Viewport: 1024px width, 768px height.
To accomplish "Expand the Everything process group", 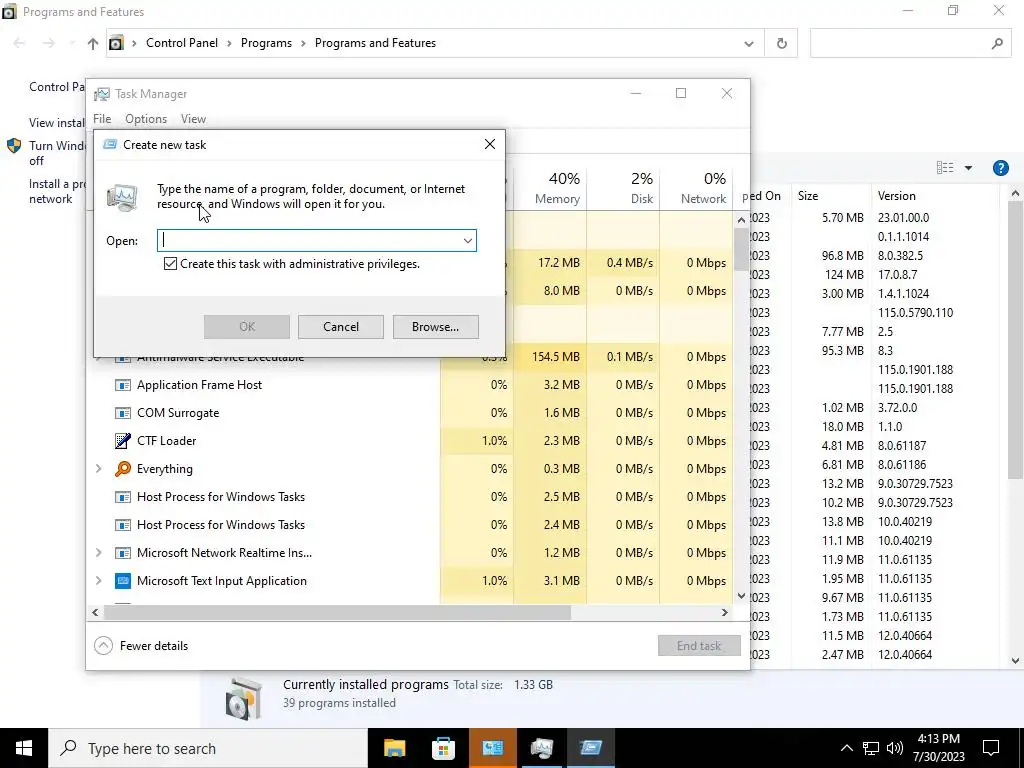I will click(99, 468).
